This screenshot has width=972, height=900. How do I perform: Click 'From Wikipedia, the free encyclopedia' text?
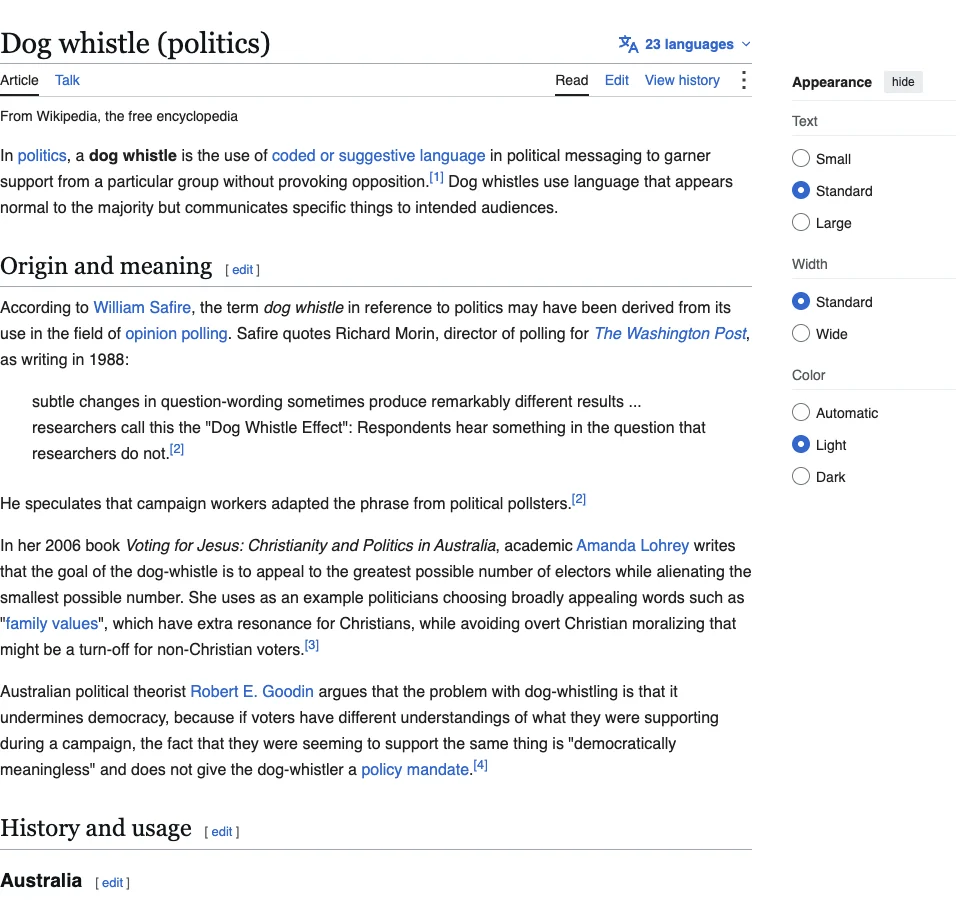point(119,117)
